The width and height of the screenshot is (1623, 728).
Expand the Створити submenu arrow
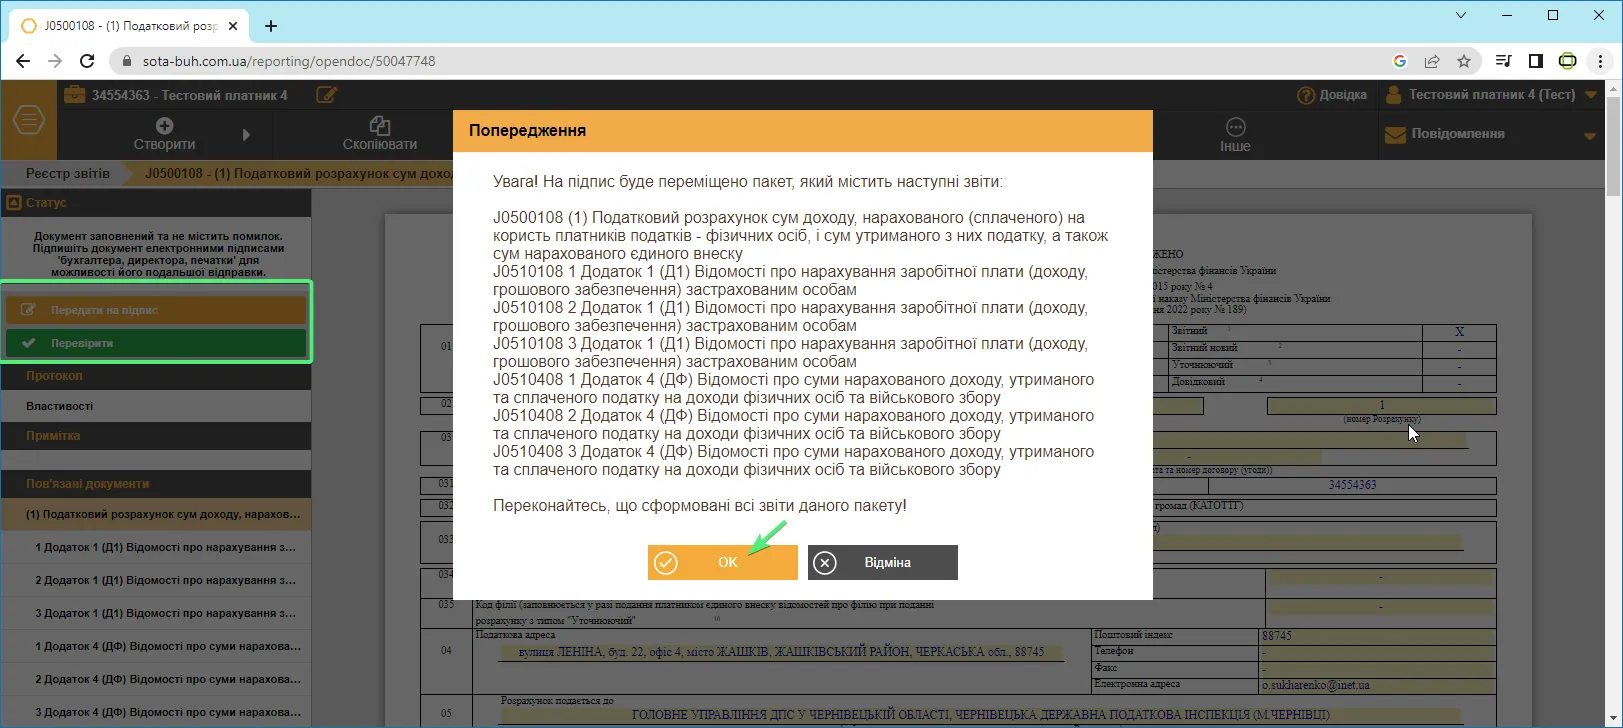coord(247,134)
